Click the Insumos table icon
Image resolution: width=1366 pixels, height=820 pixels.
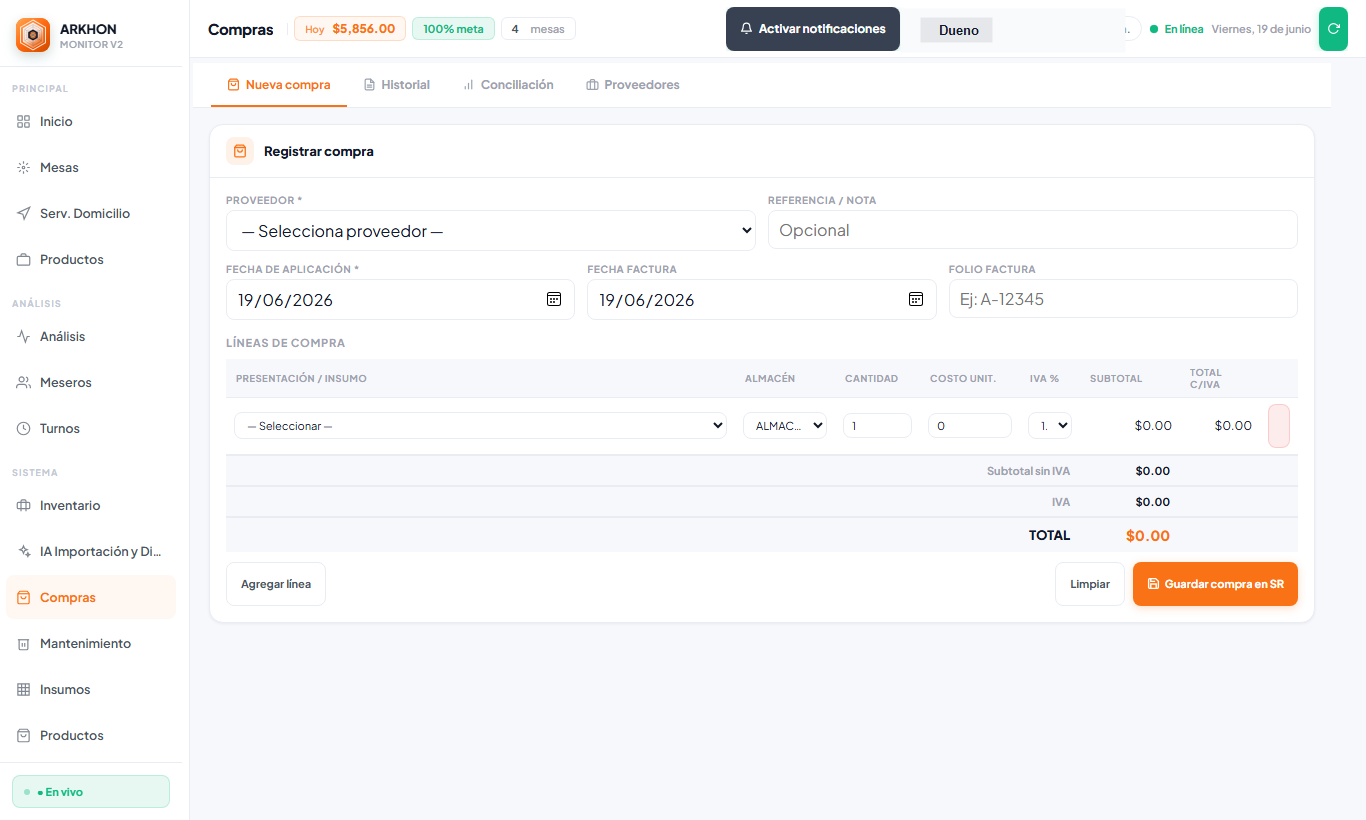pos(24,689)
